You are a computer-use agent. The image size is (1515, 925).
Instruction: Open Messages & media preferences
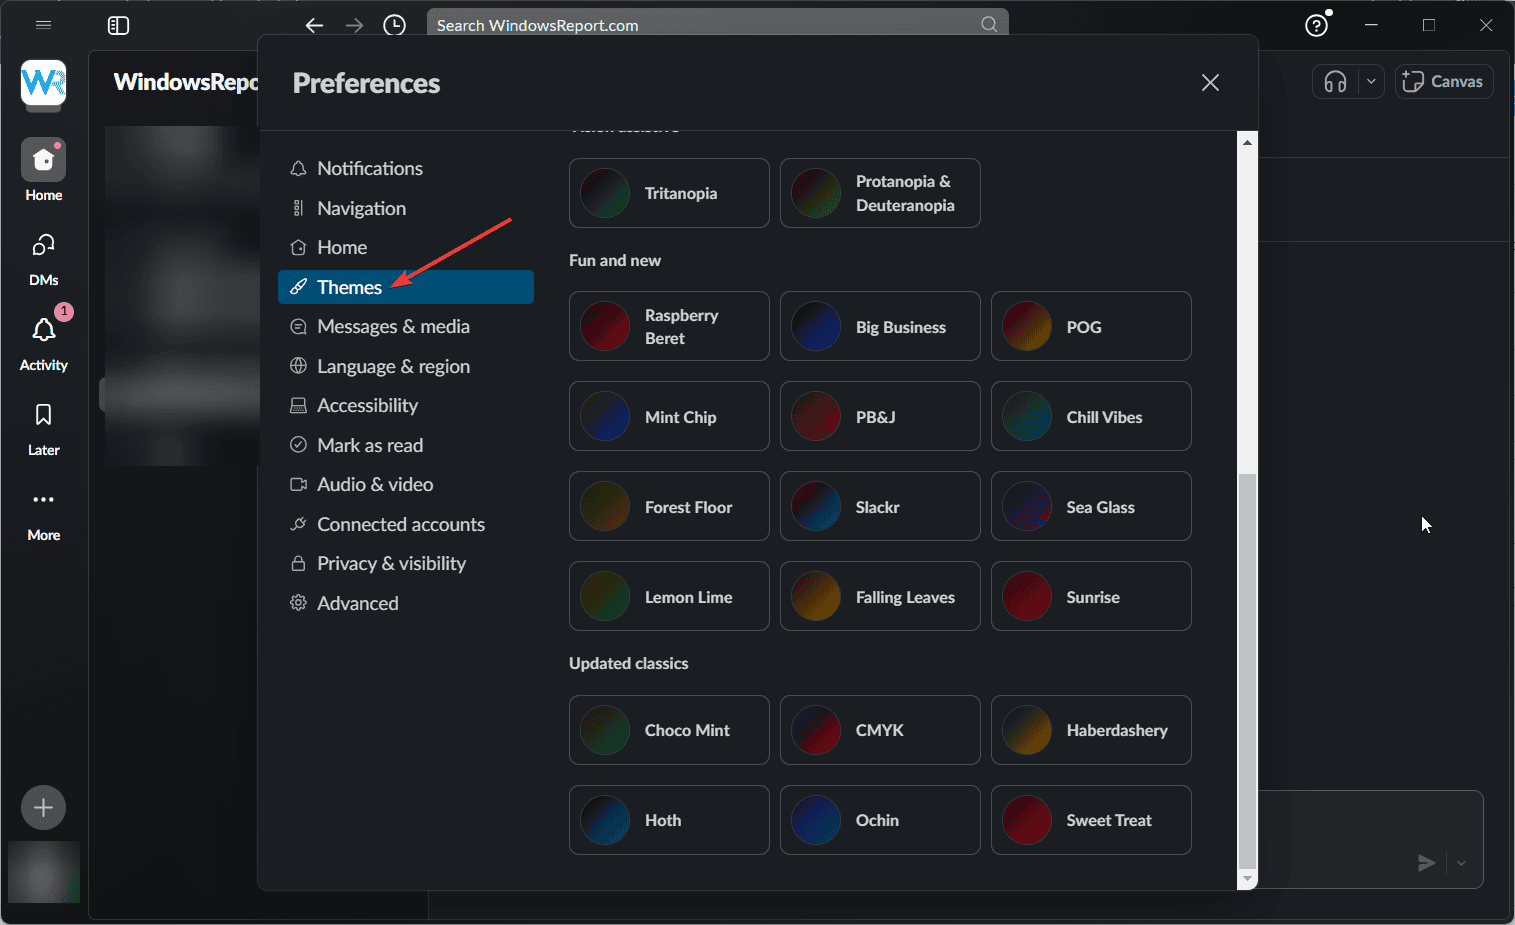pos(406,326)
